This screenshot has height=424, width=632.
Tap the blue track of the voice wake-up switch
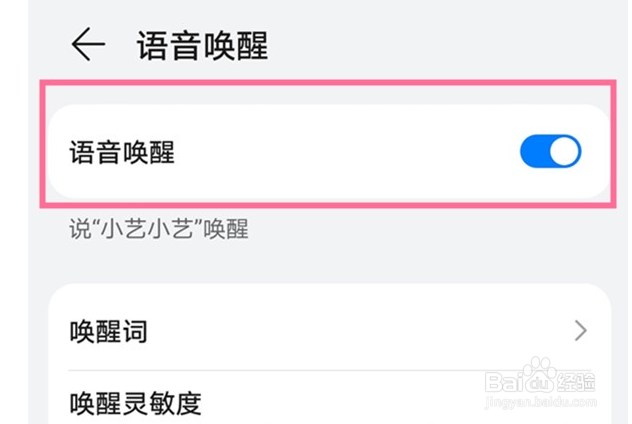click(x=534, y=152)
